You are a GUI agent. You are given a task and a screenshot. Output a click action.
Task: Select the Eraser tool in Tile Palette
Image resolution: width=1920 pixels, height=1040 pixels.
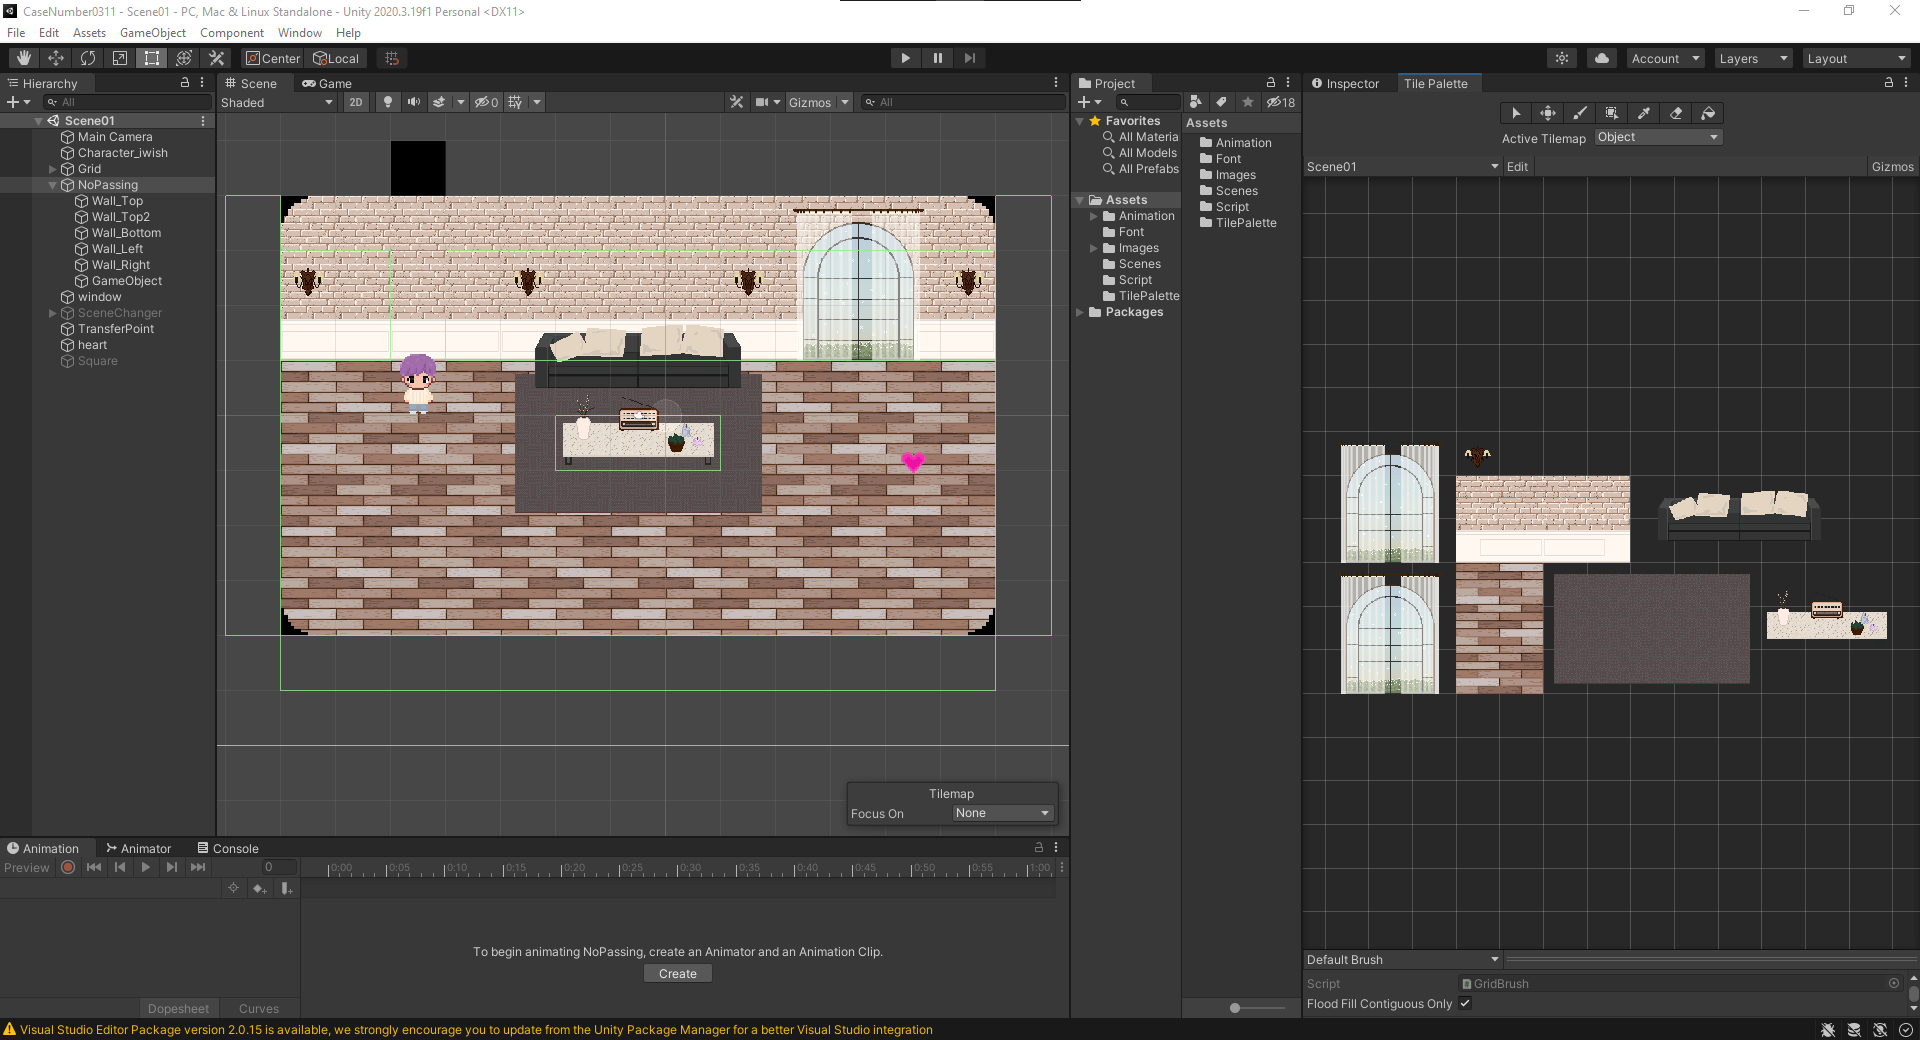[x=1676, y=113]
